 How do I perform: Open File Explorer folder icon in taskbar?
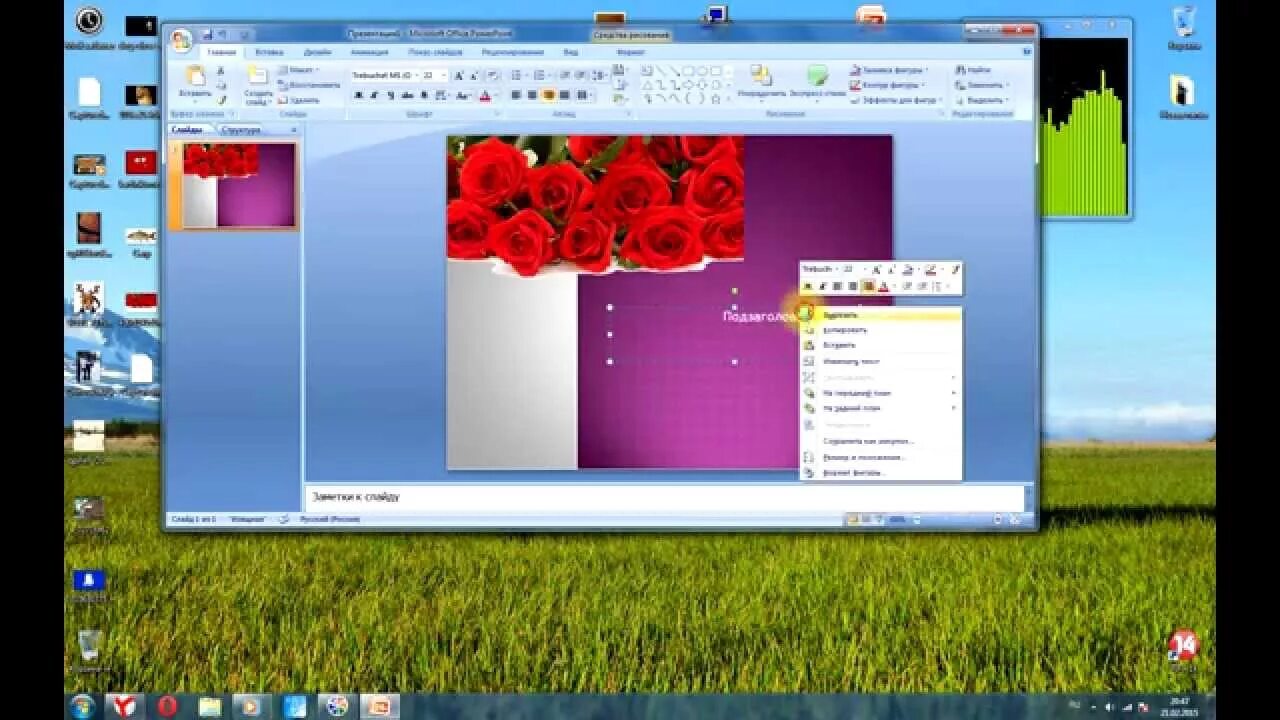210,706
